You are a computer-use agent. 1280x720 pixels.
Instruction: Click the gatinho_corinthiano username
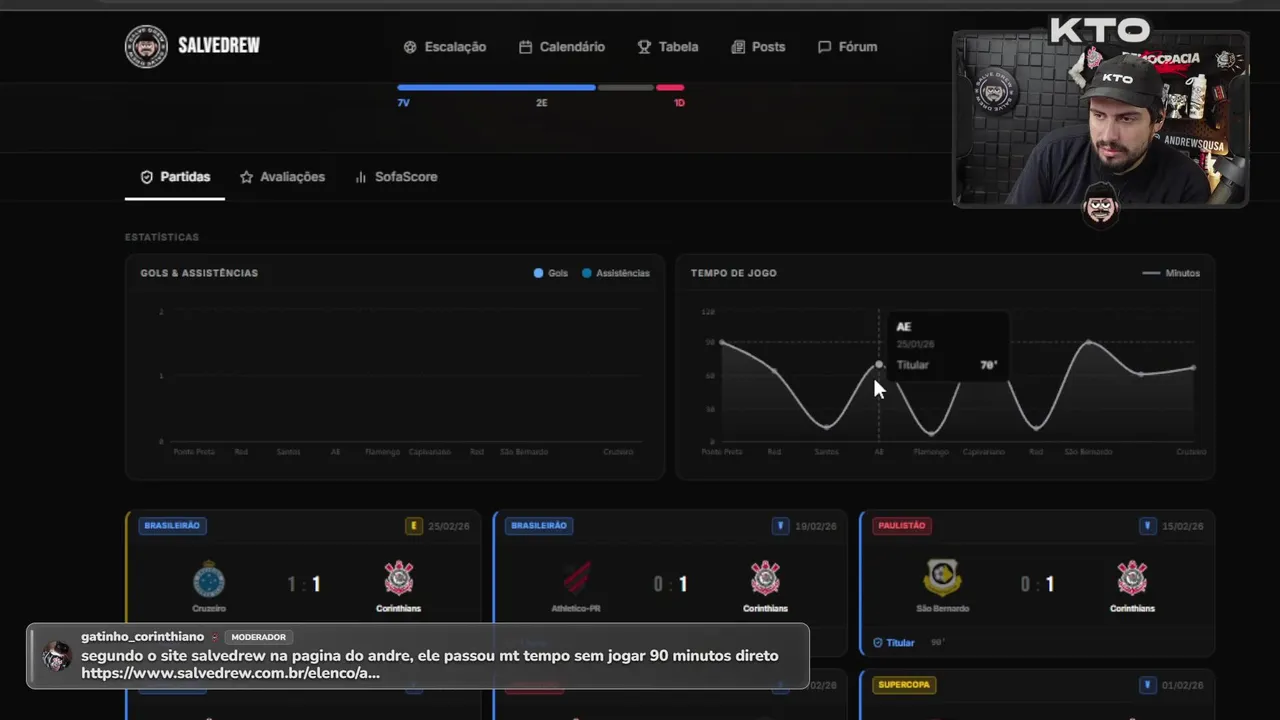pos(142,637)
